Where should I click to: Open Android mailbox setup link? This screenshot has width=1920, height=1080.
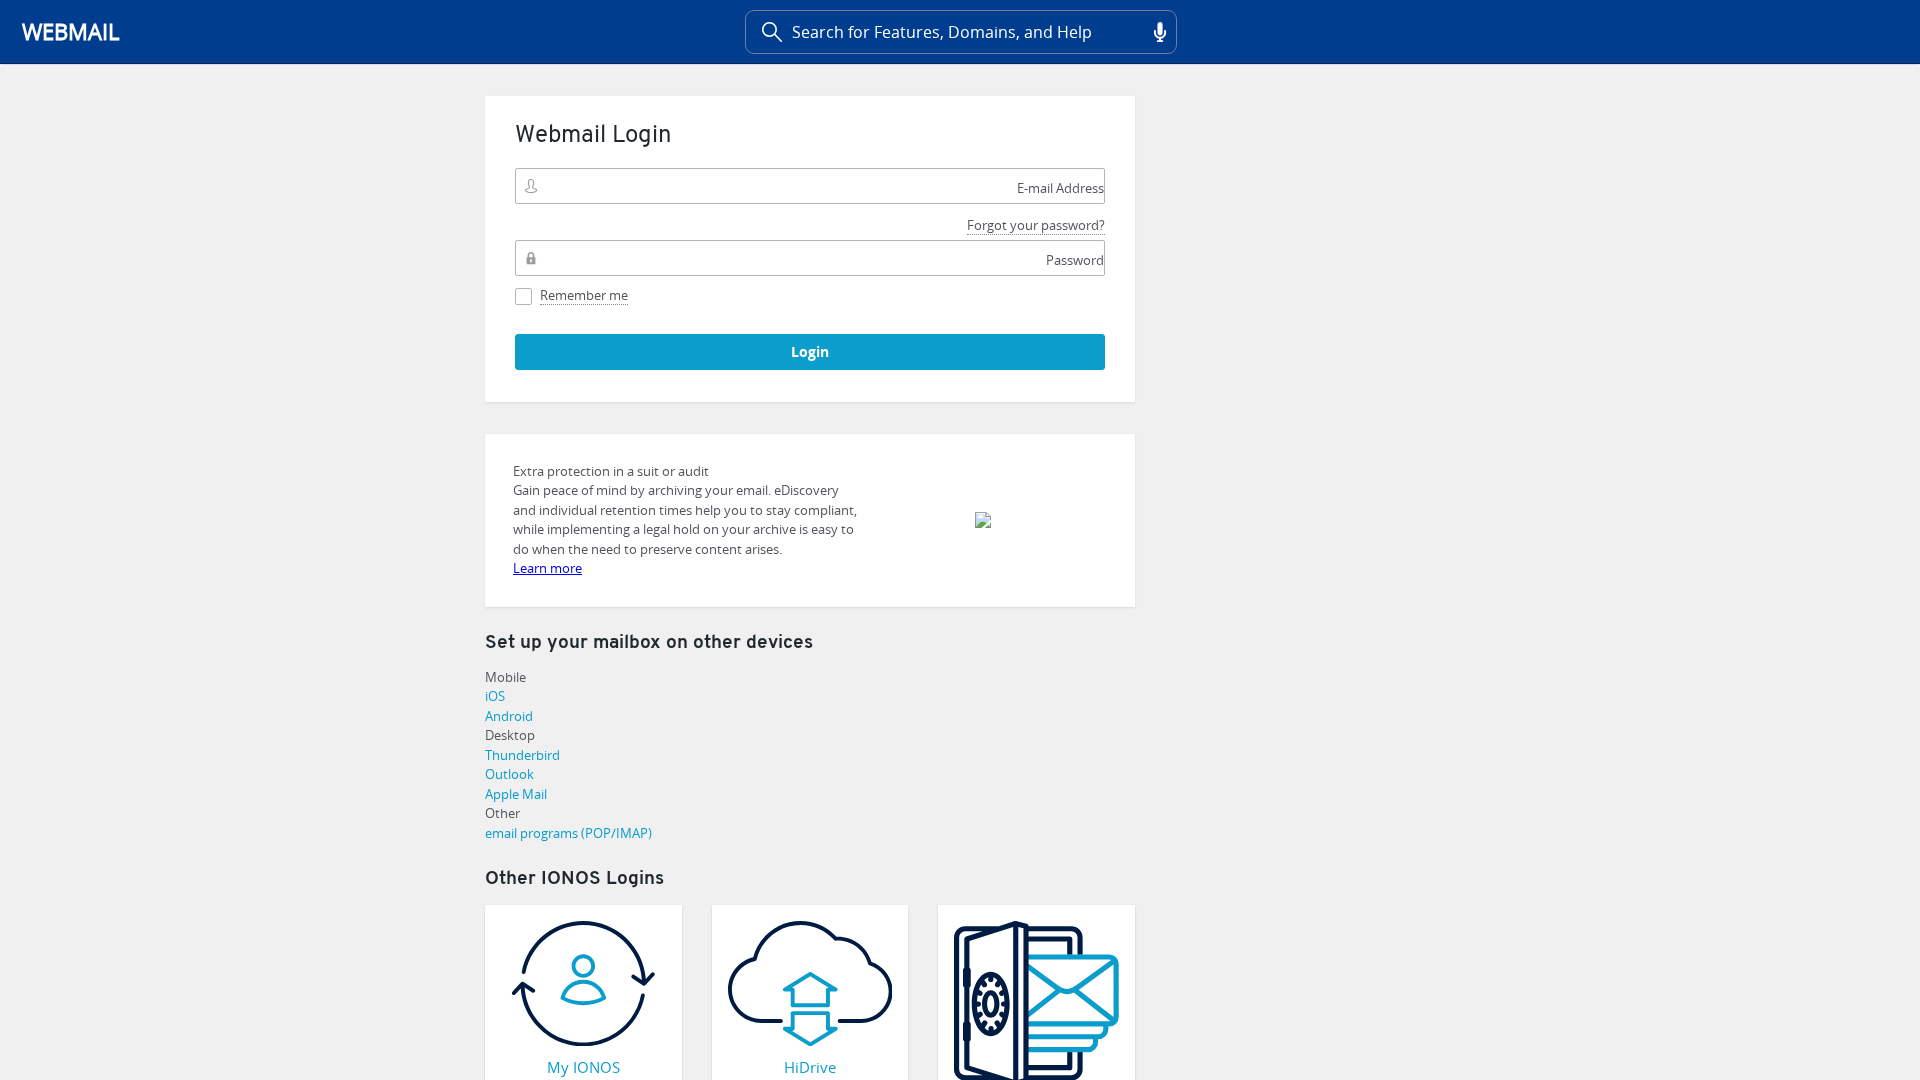click(509, 716)
